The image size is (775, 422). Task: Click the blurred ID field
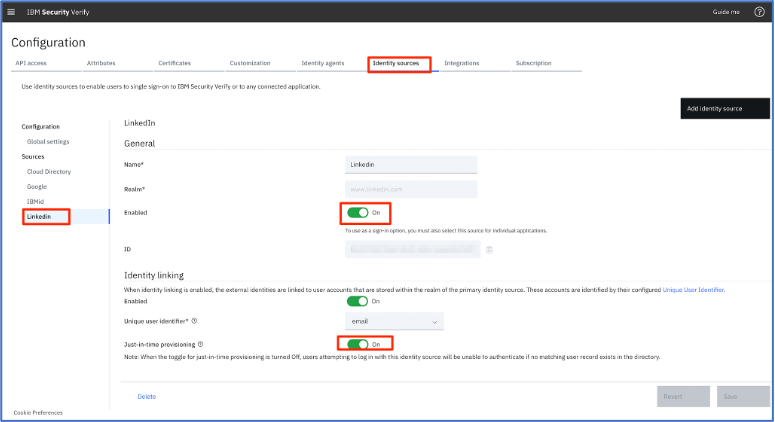(413, 250)
